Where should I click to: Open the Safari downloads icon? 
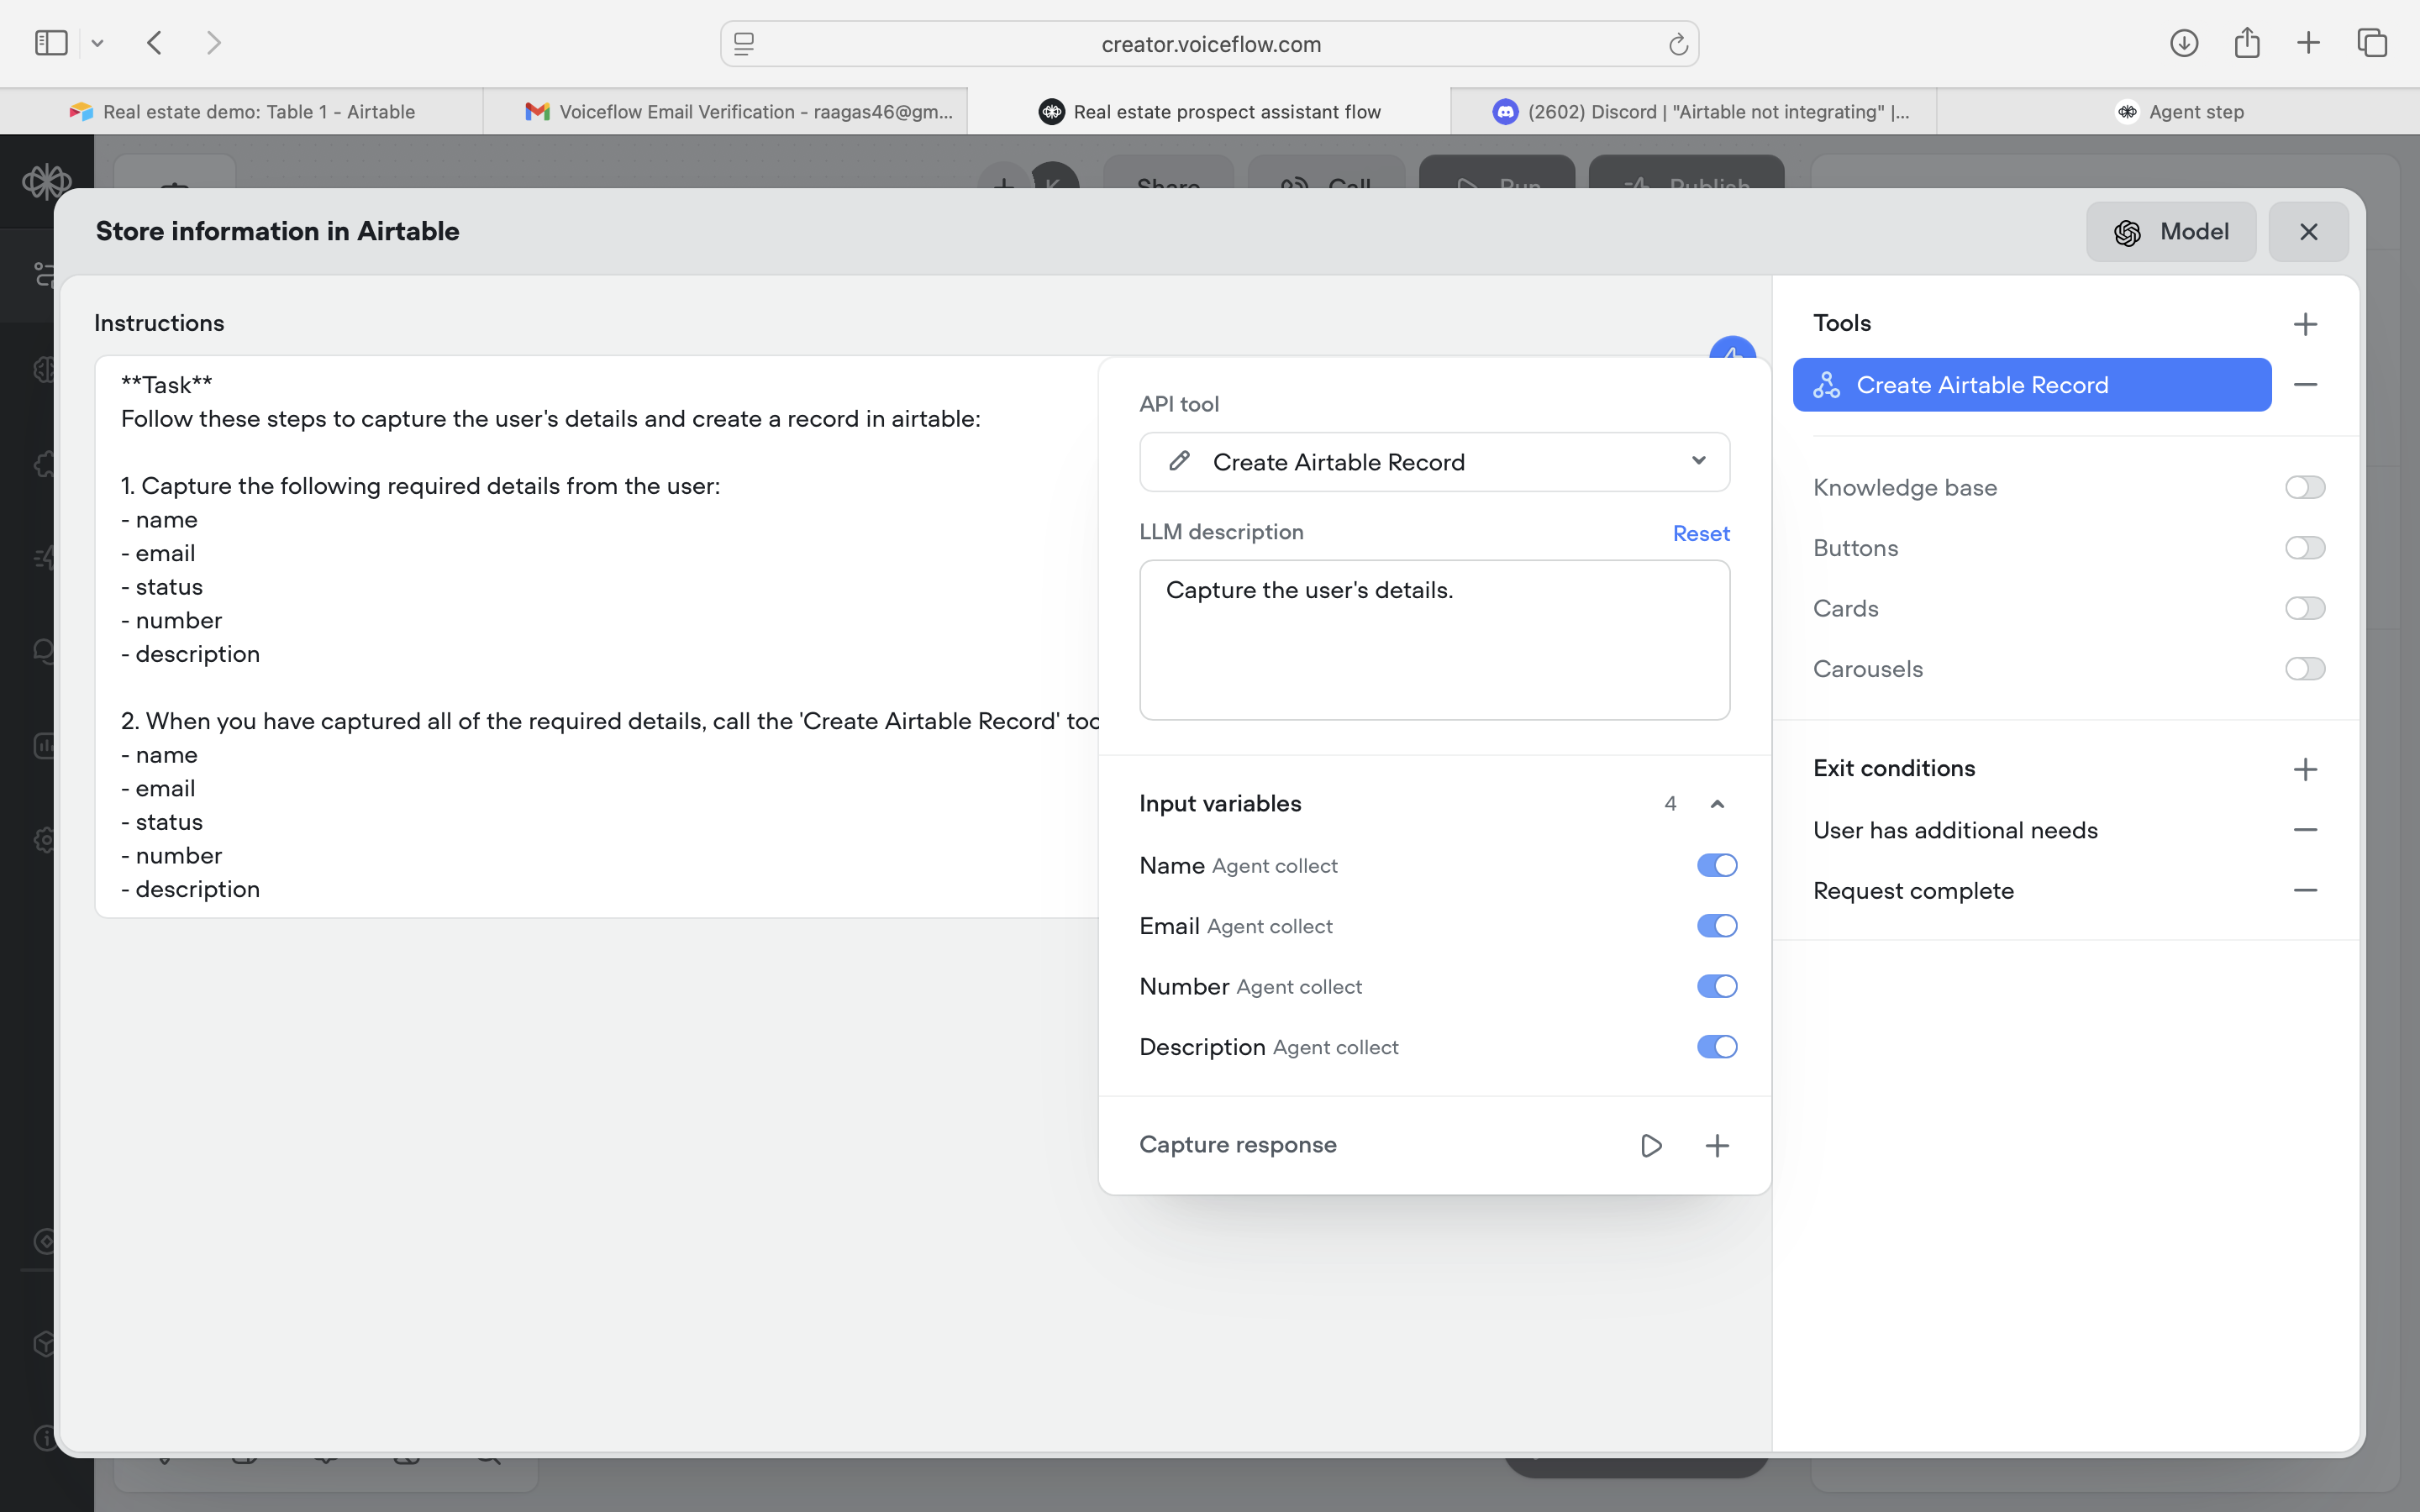pos(2184,43)
